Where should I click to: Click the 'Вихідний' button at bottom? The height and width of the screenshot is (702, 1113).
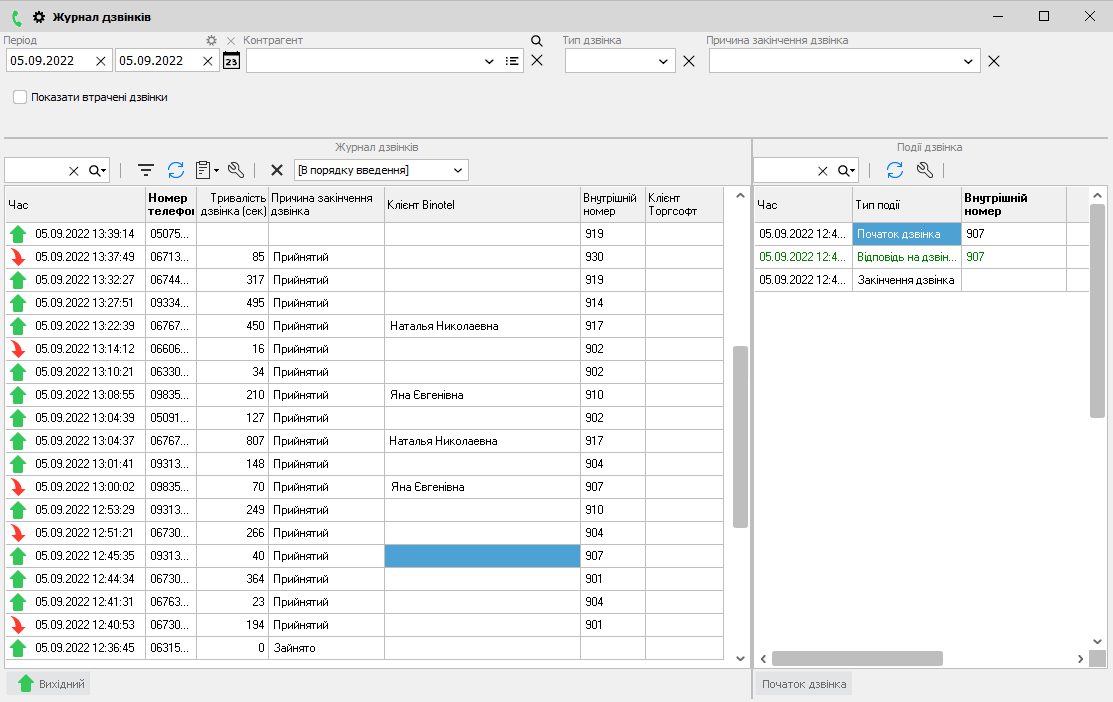(49, 684)
